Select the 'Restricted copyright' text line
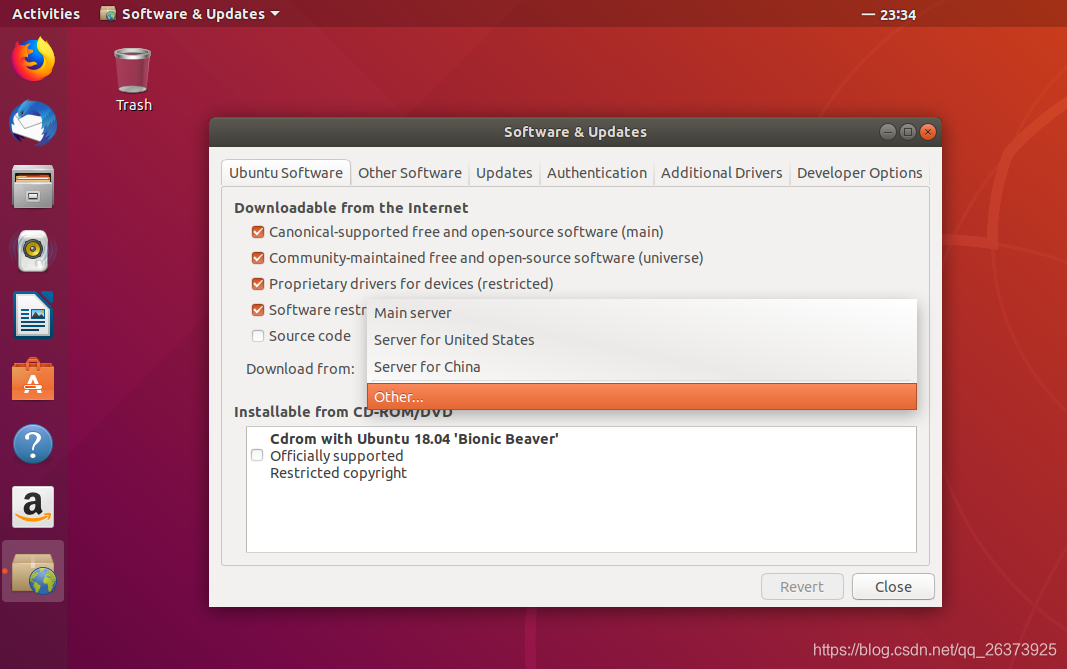1067x669 pixels. (338, 473)
